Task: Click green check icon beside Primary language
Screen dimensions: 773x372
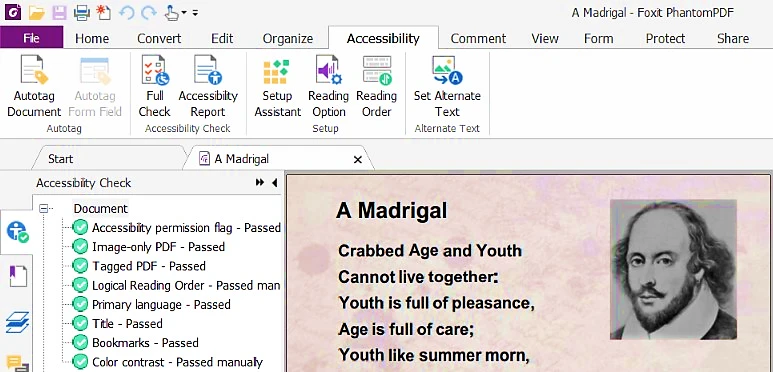Action: point(80,304)
